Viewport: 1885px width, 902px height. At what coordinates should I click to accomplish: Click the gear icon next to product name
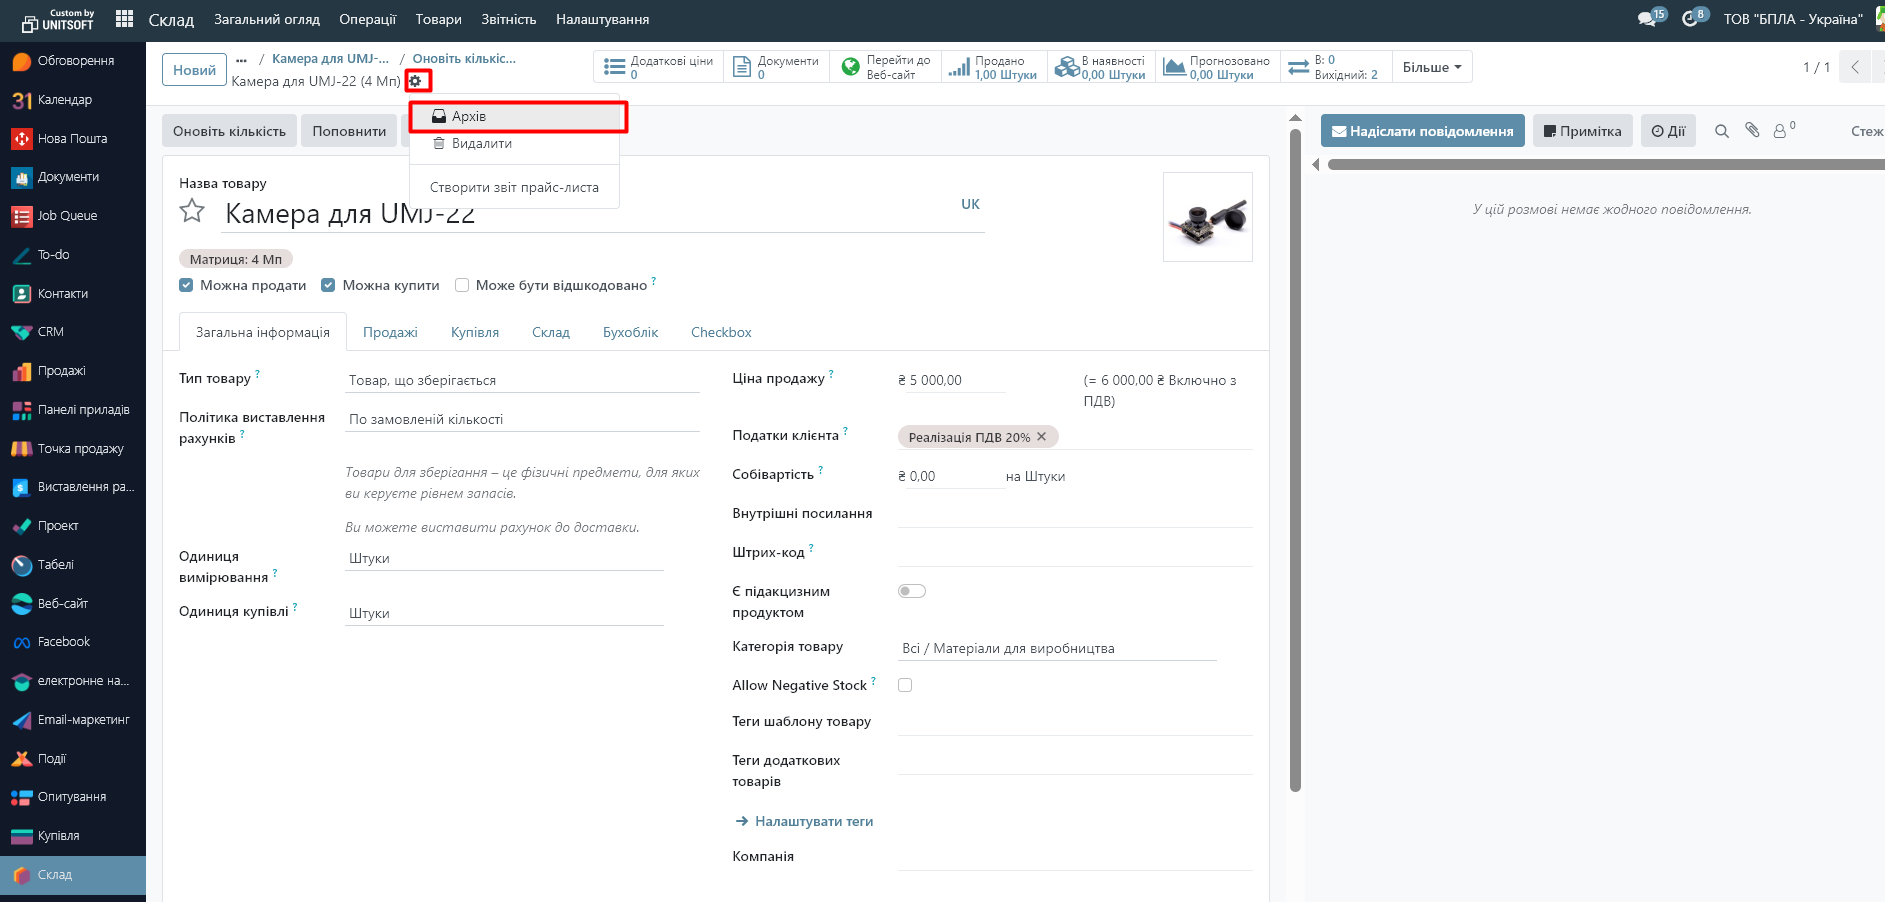pyautogui.click(x=416, y=81)
